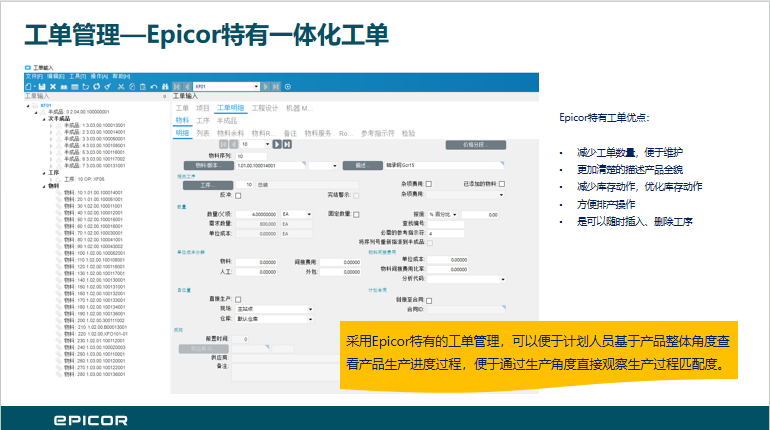
Task: Open the 仓库 warehouse dropdown
Action: pyautogui.click(x=310, y=319)
